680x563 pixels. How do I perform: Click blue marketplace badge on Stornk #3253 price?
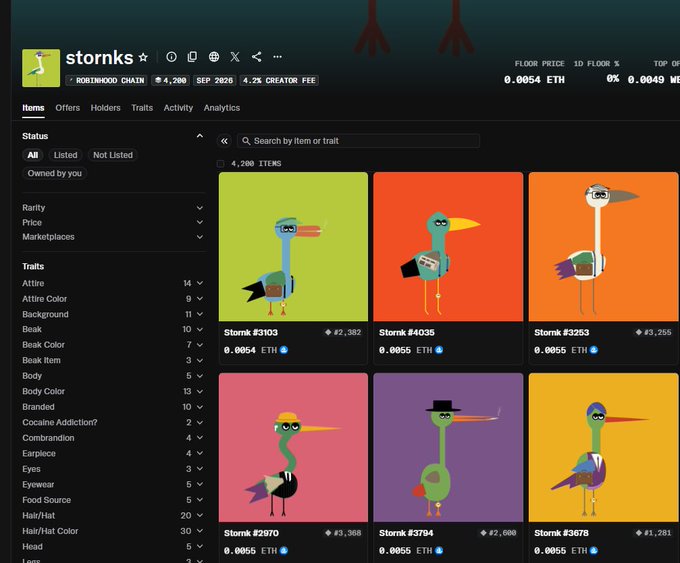tap(594, 350)
